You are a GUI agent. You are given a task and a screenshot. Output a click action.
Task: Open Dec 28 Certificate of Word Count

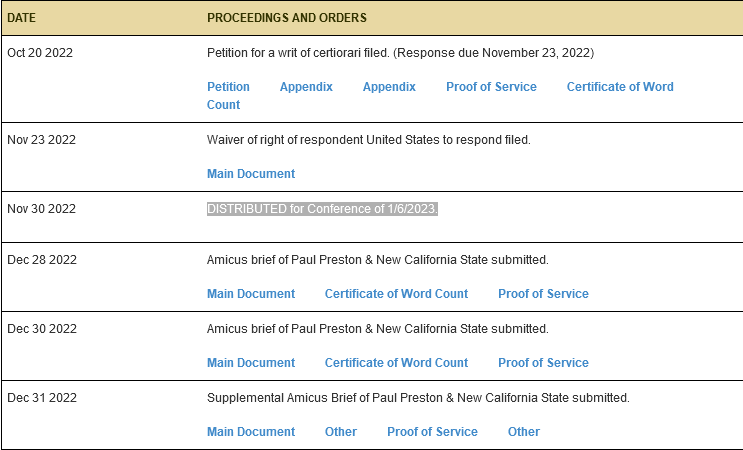point(396,294)
